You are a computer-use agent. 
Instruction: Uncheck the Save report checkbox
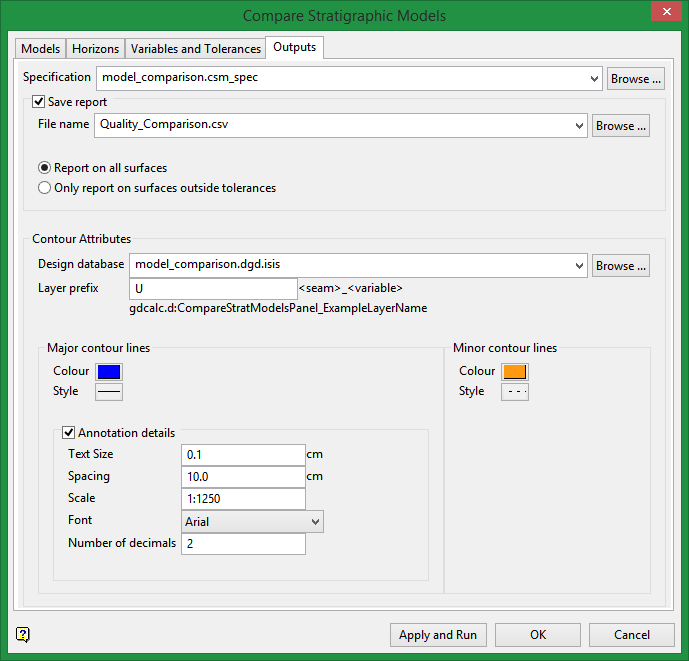[39, 102]
